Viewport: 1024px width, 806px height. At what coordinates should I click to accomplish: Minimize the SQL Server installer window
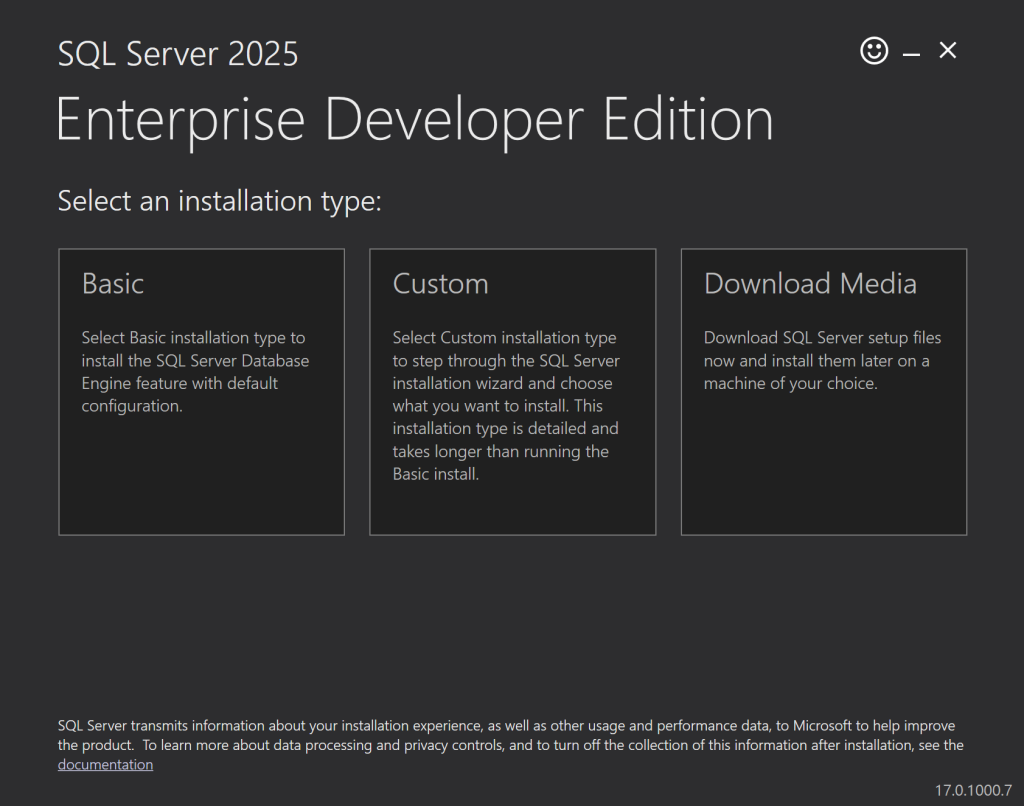(x=911, y=54)
